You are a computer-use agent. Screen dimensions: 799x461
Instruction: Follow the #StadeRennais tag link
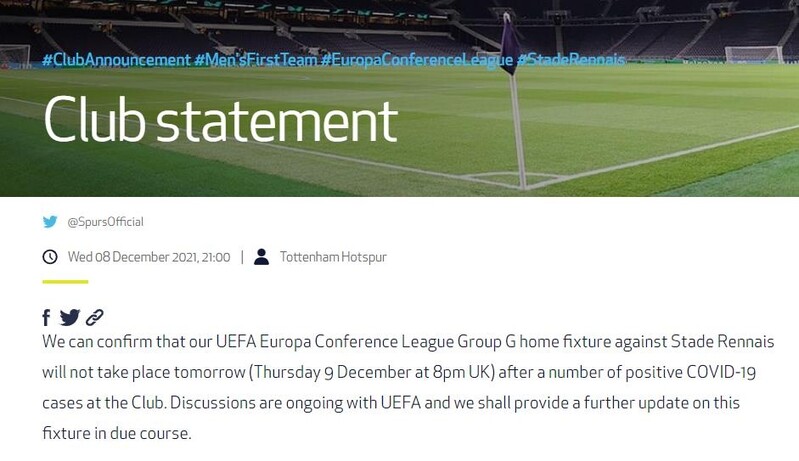(x=571, y=60)
